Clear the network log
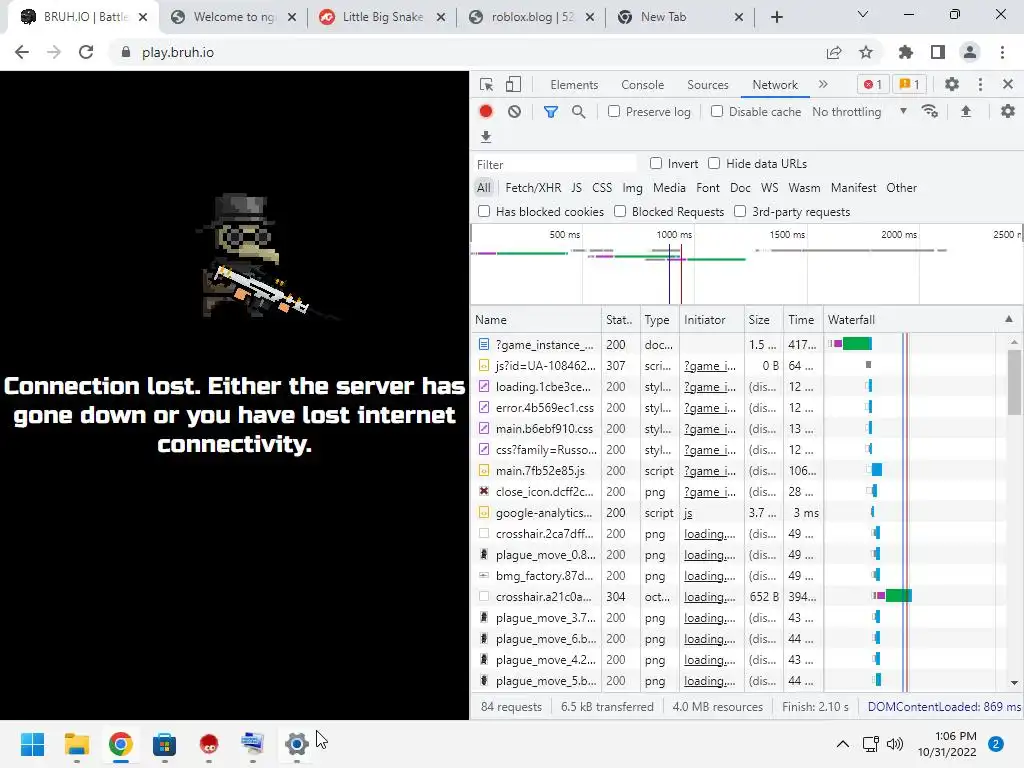Image resolution: width=1024 pixels, height=768 pixels. [x=515, y=112]
